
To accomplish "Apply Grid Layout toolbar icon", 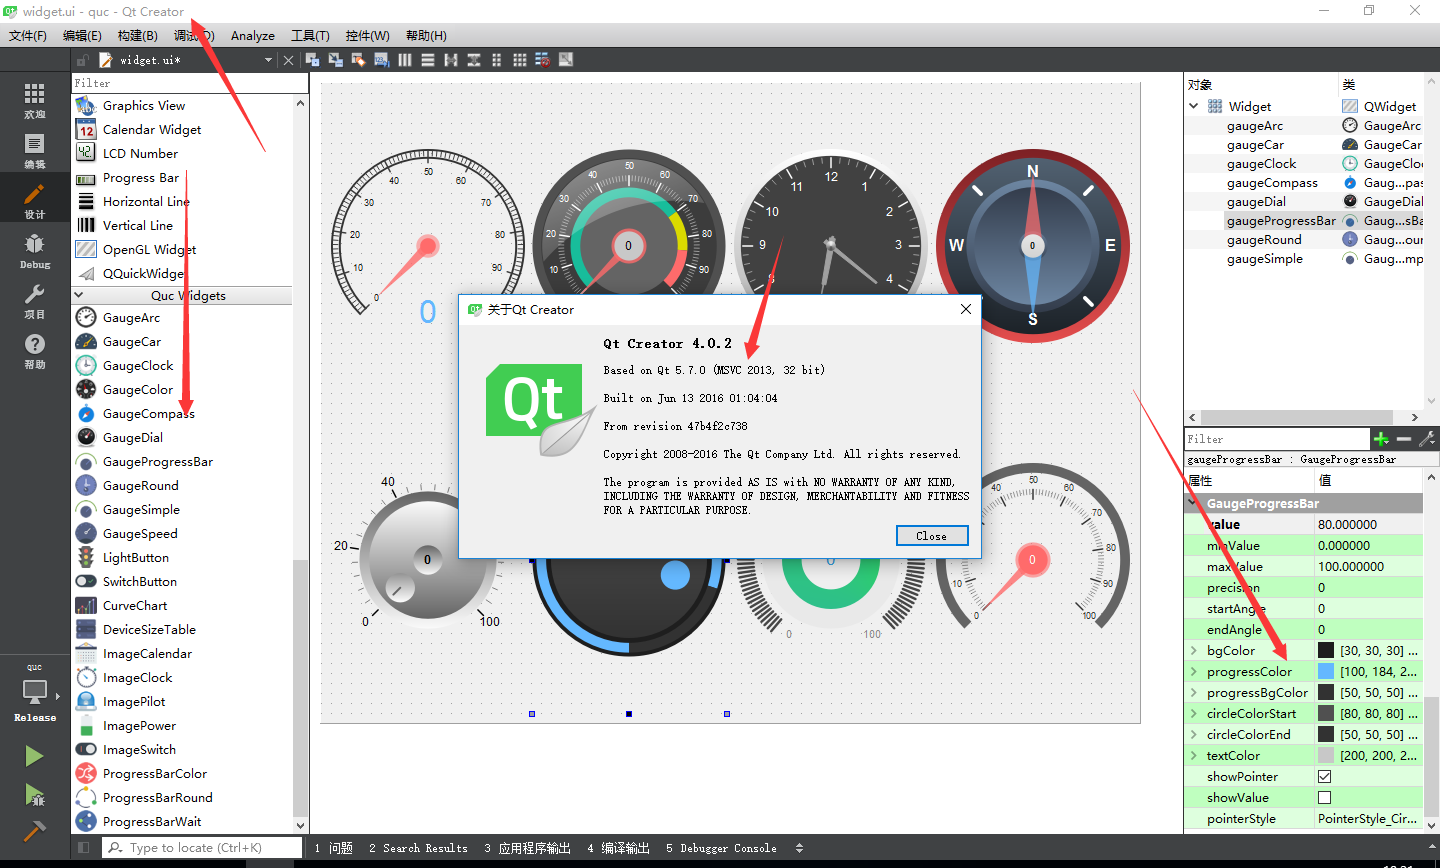I will click(x=520, y=60).
